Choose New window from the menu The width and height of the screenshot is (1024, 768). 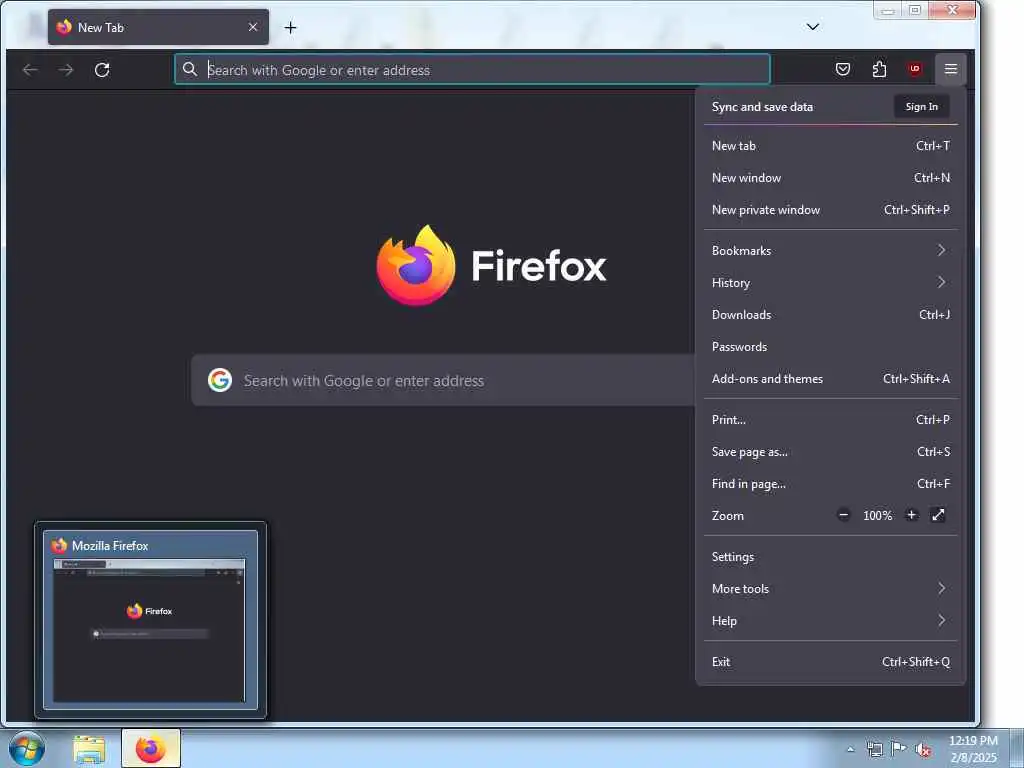pyautogui.click(x=831, y=178)
